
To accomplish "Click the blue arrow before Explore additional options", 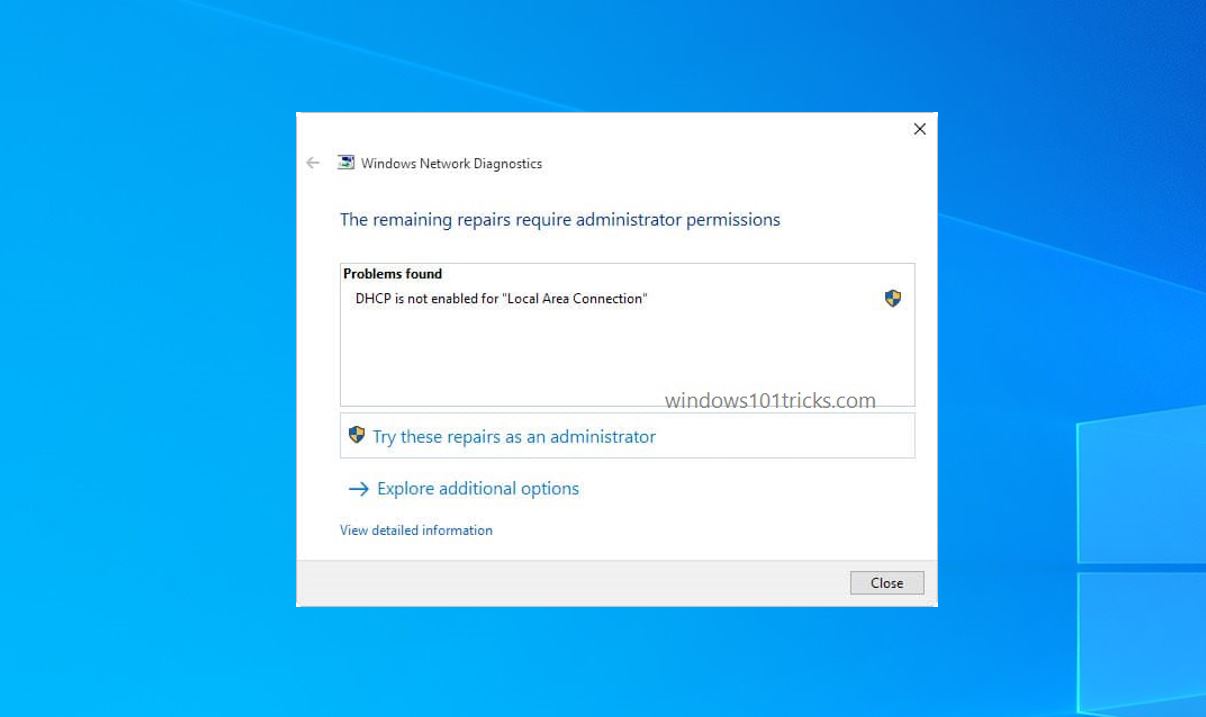I will click(357, 488).
